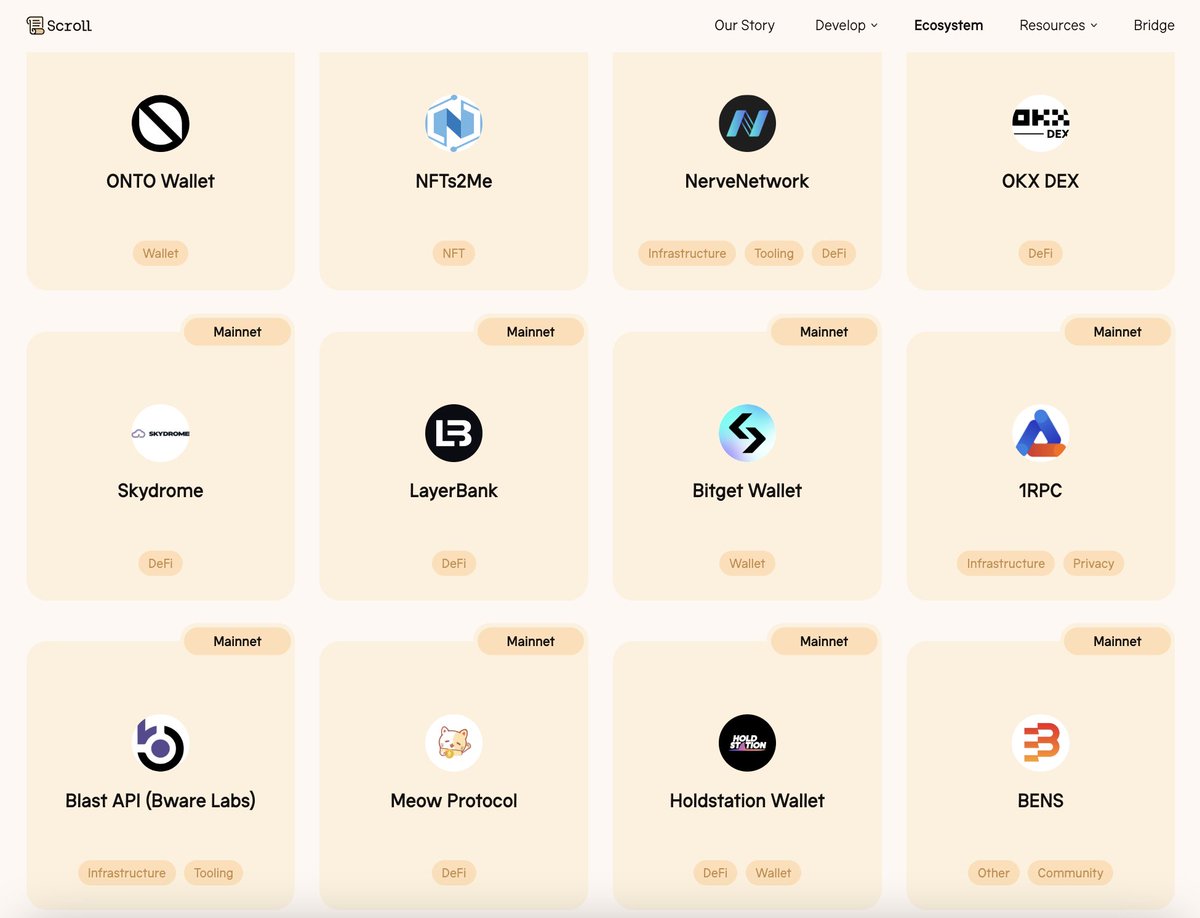Click Mainnet badge on Bitget Wallet card
1200x918 pixels.
pyautogui.click(x=824, y=332)
